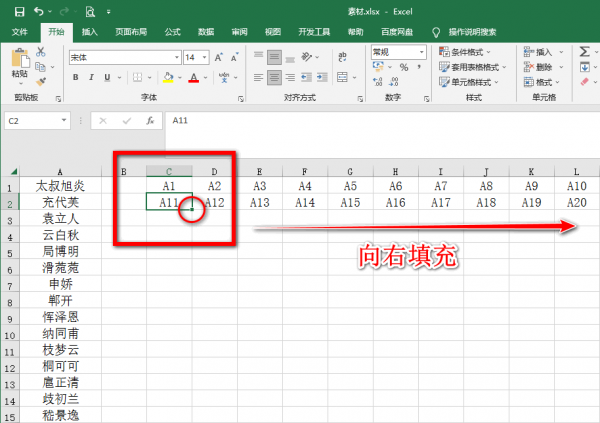This screenshot has width=600, height=423.
Task: Toggle Bold formatting
Action: [x=74, y=78]
